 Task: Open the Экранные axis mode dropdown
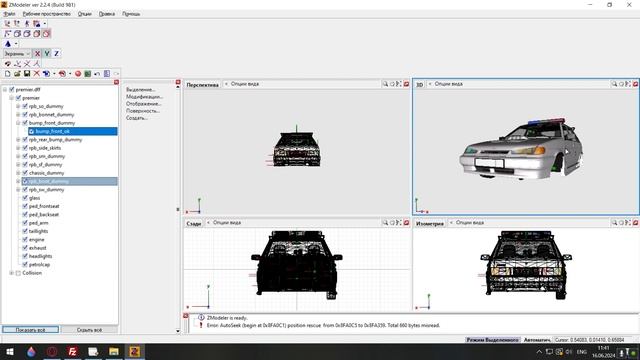click(x=17, y=53)
